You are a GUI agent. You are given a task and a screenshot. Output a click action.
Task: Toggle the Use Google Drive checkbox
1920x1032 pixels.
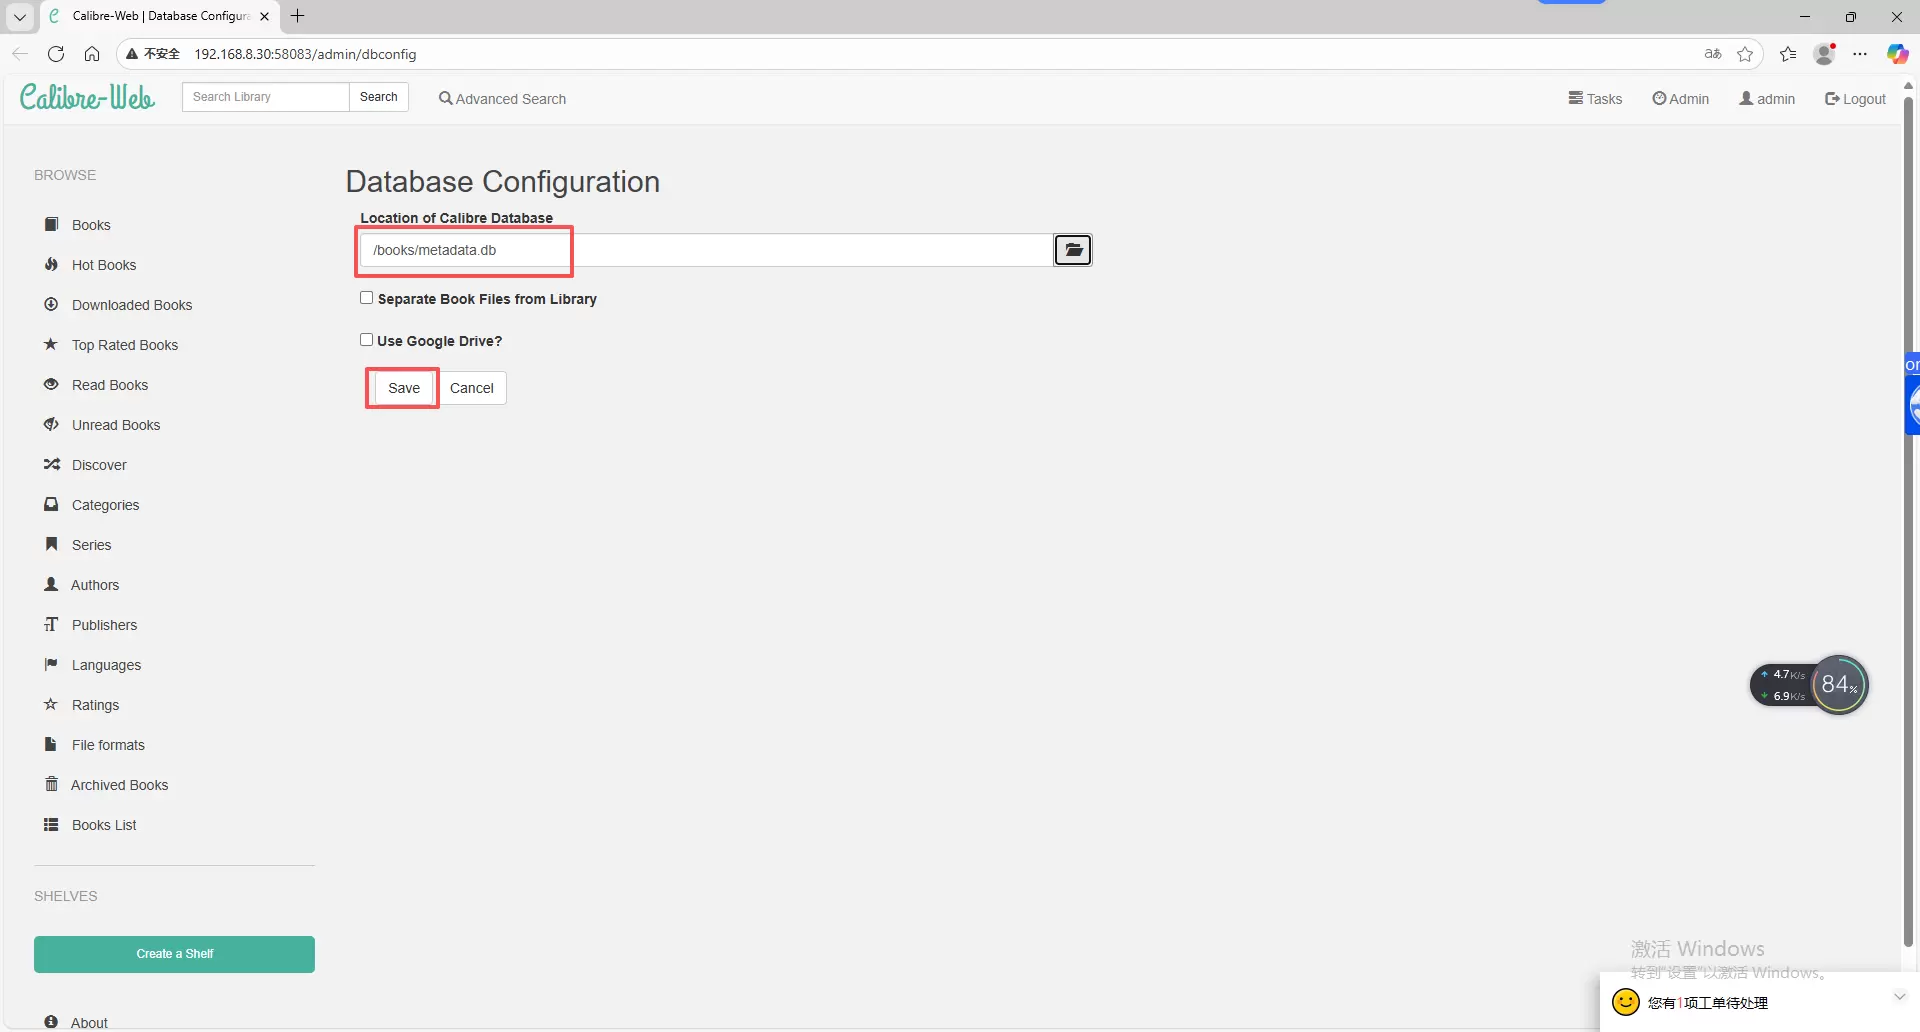tap(367, 340)
